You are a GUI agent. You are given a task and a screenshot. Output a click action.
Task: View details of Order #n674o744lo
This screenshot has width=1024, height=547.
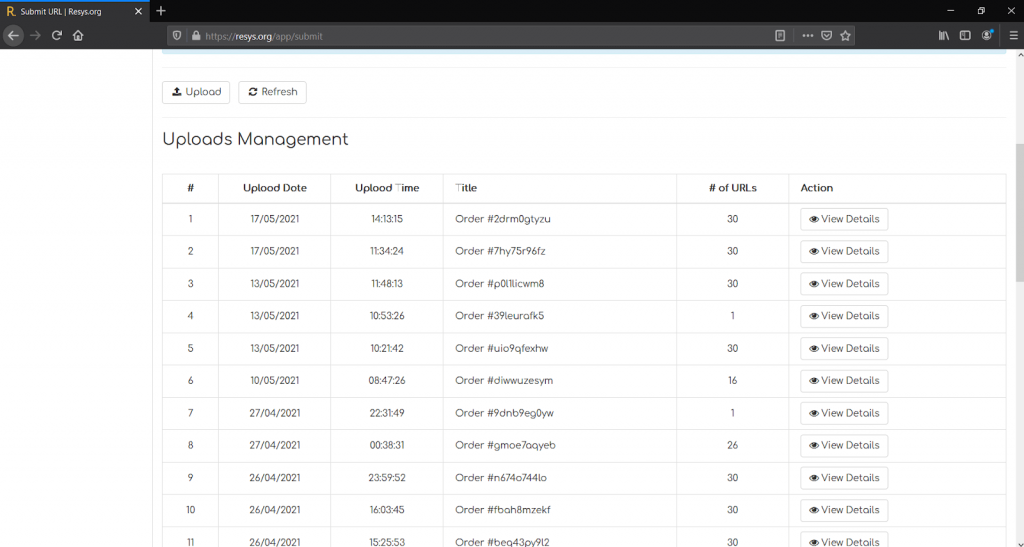844,478
